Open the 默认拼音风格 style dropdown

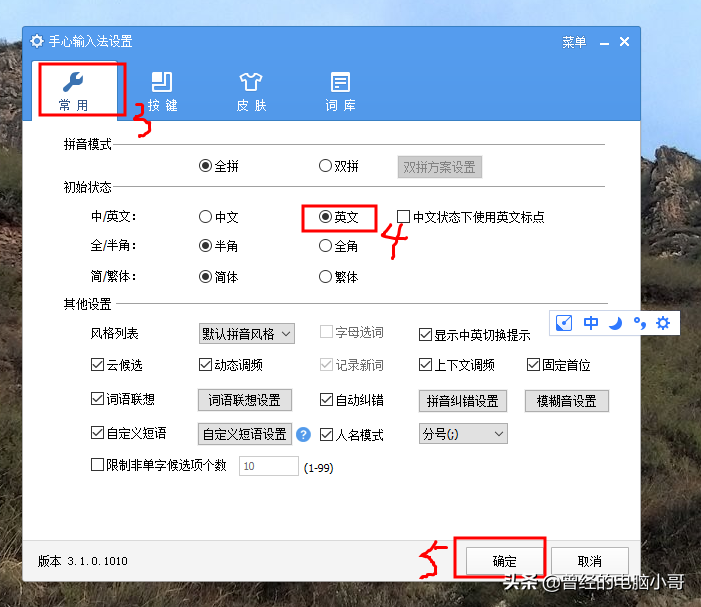pyautogui.click(x=246, y=334)
